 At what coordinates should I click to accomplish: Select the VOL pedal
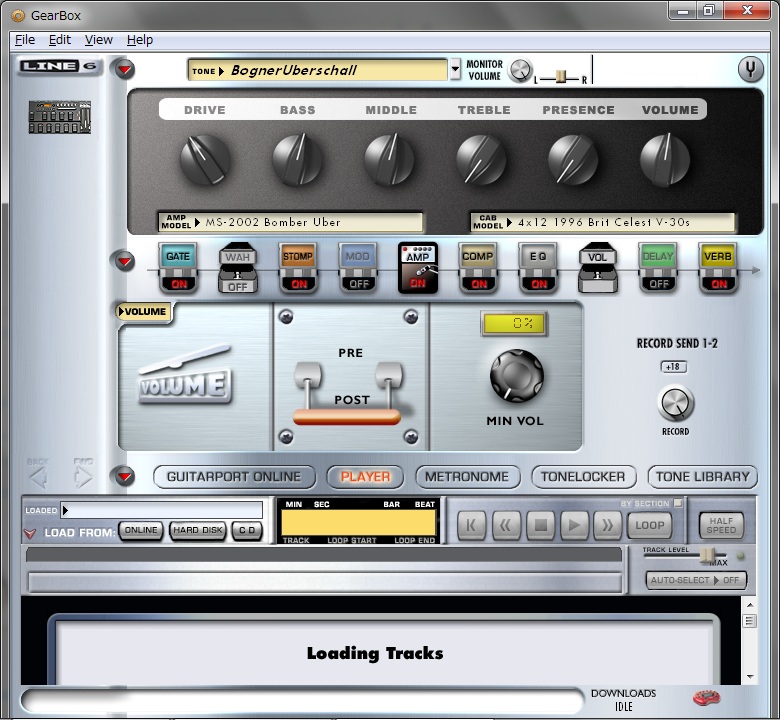597,267
